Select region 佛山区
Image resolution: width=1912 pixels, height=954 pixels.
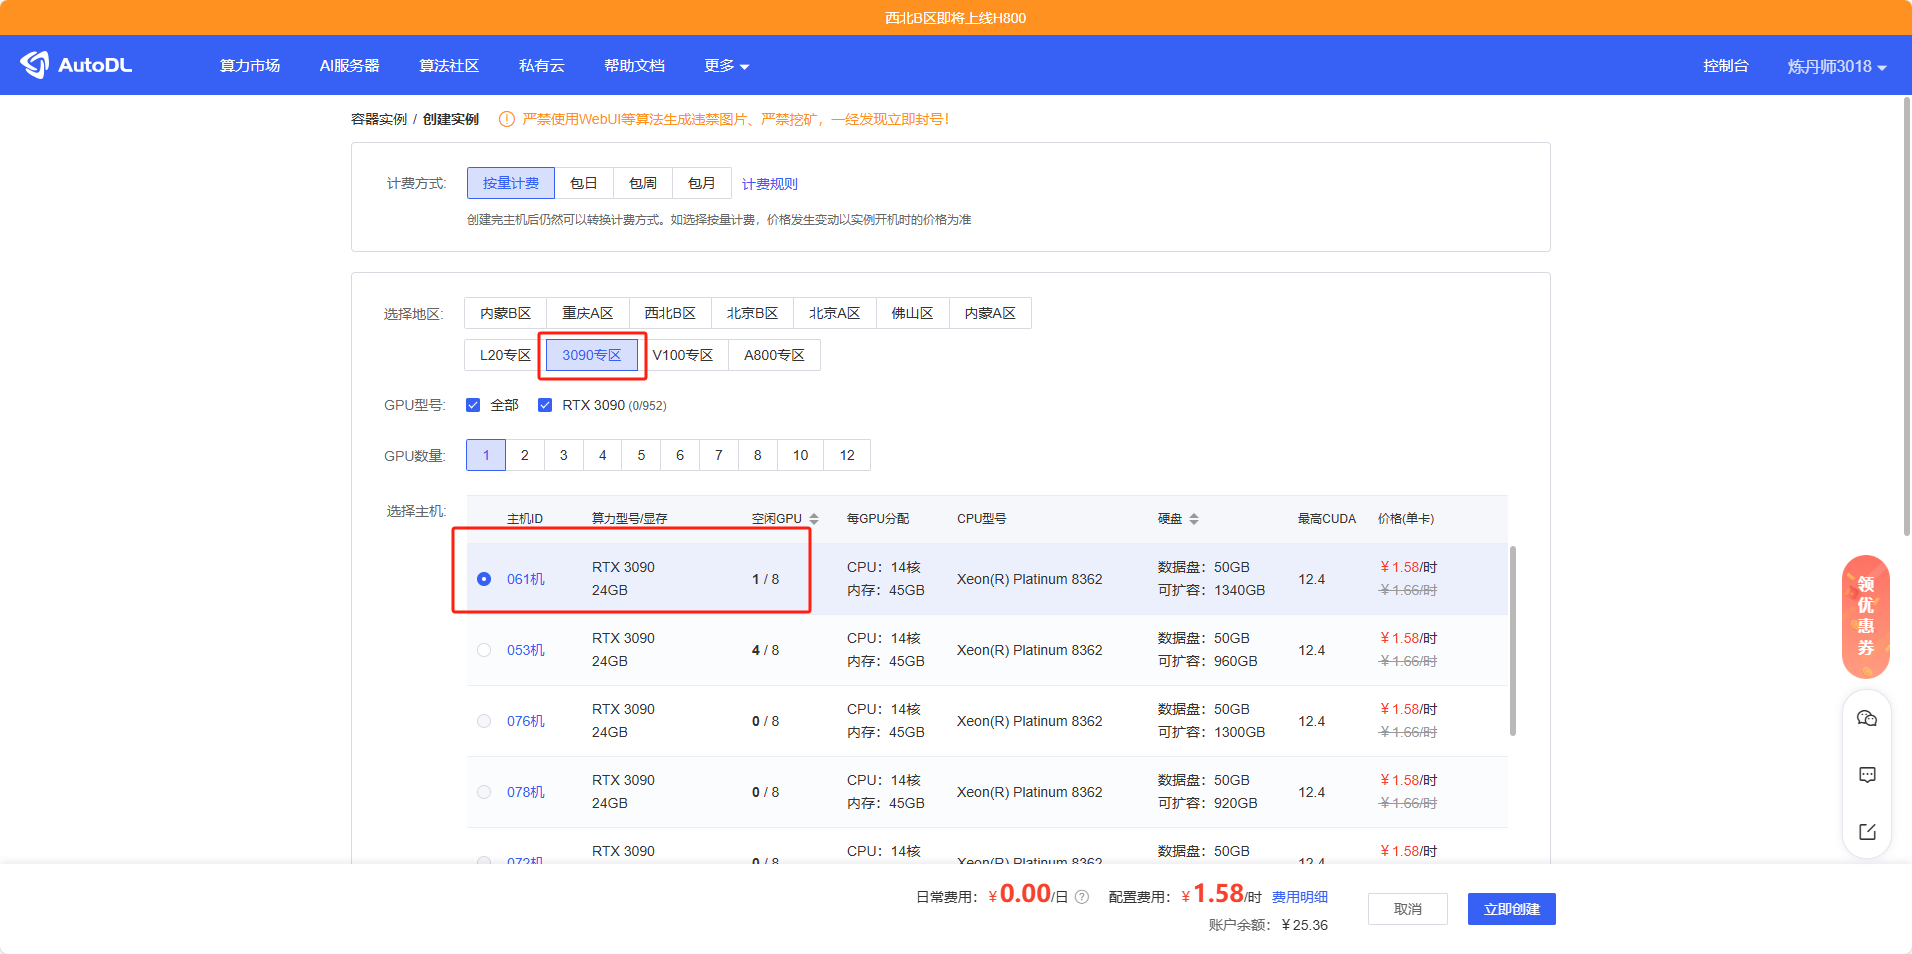(913, 313)
